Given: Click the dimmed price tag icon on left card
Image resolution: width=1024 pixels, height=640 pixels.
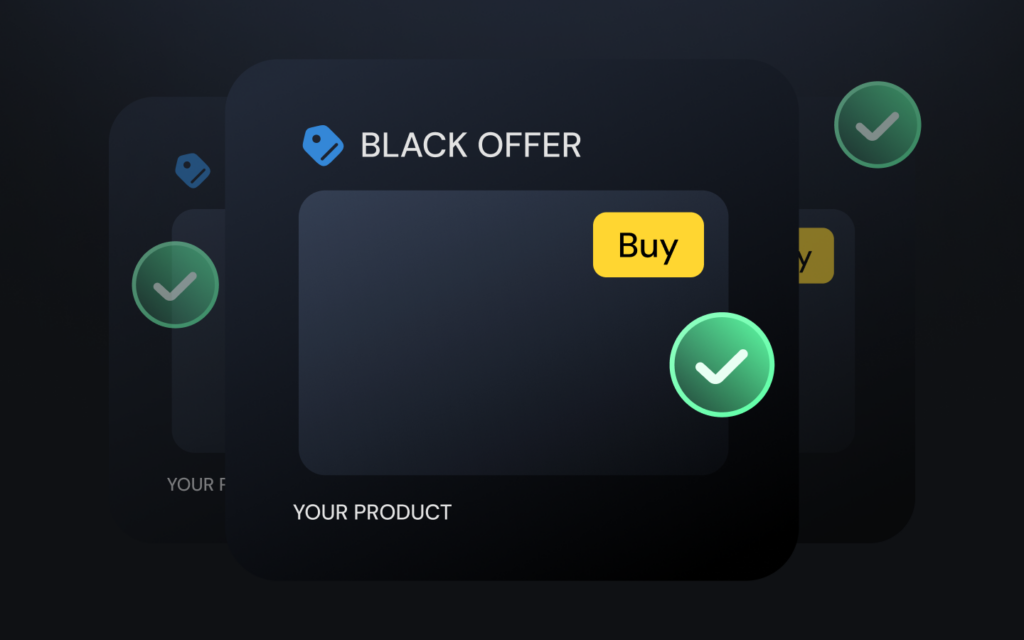Looking at the screenshot, I should 193,170.
